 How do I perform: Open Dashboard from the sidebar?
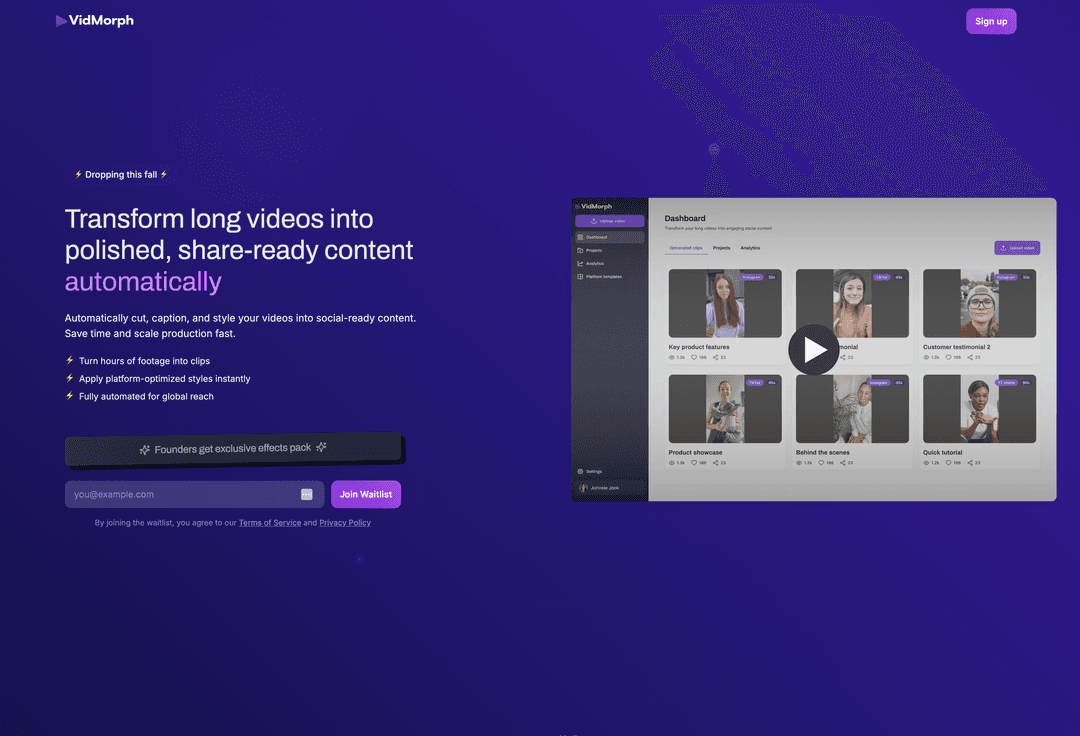[x=597, y=236]
